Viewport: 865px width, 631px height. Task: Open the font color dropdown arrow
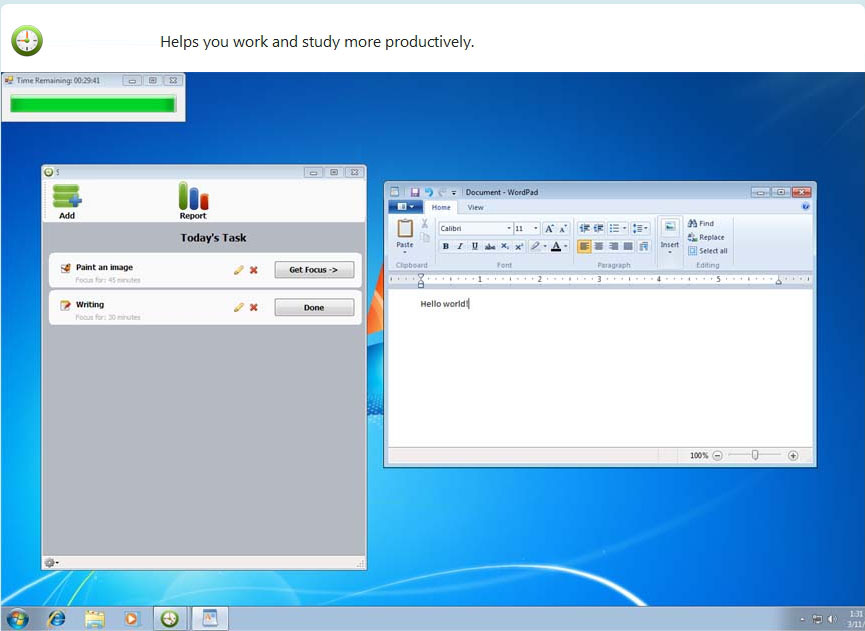coord(566,247)
